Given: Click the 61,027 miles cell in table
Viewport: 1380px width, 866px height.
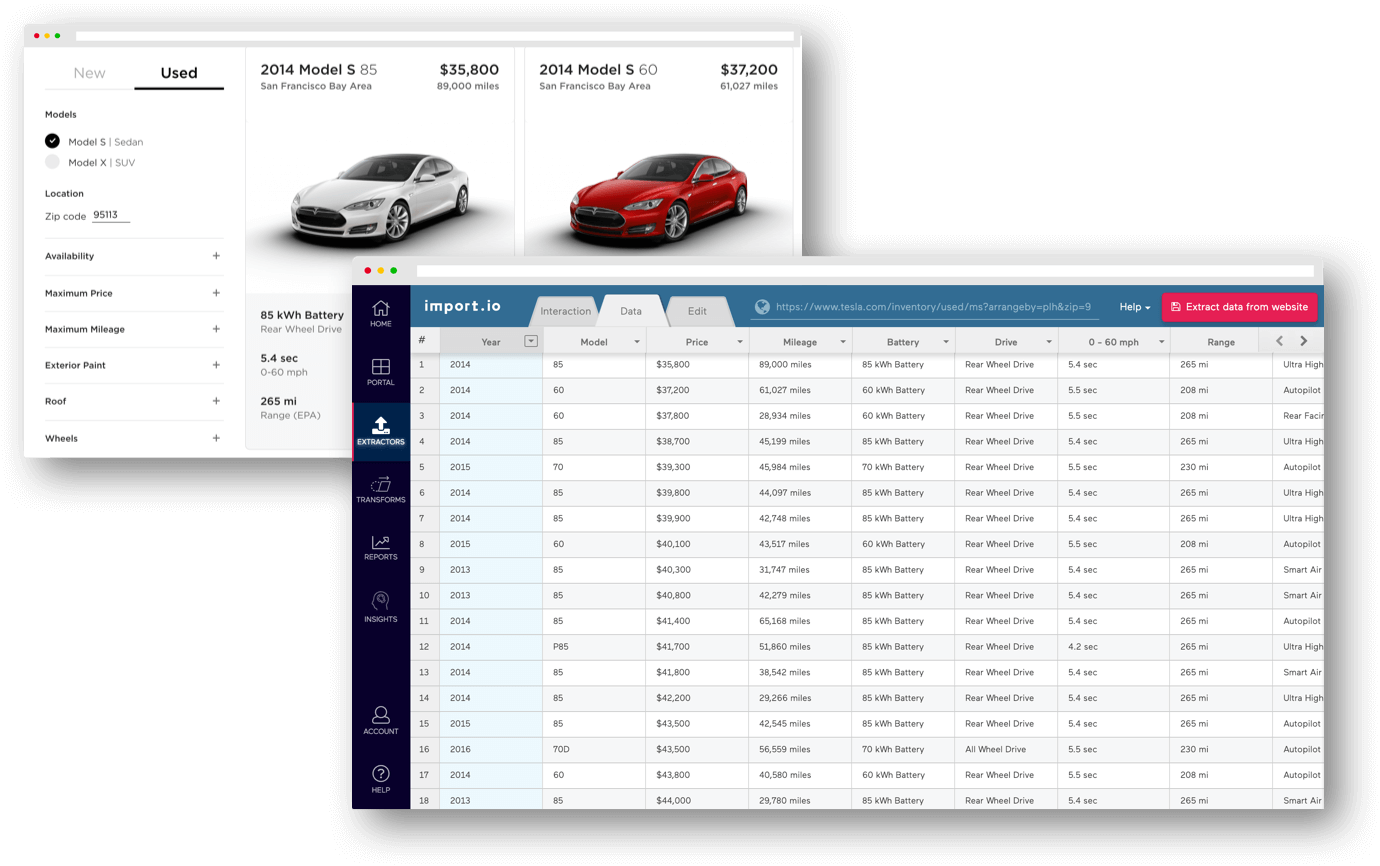Looking at the screenshot, I should (800, 390).
